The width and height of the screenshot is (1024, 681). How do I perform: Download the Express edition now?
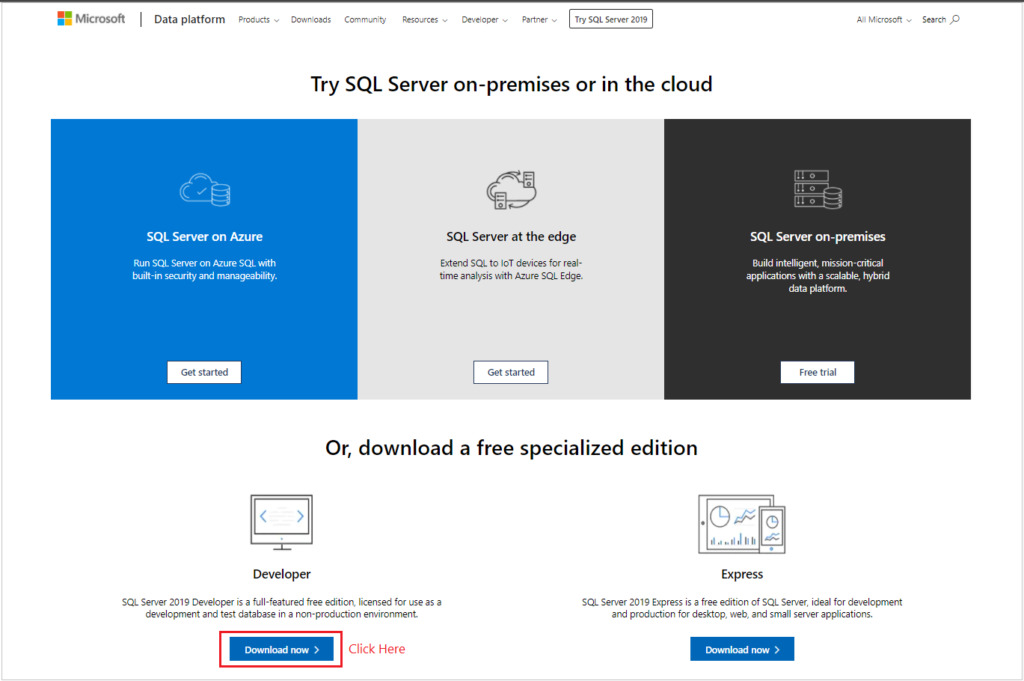(742, 650)
